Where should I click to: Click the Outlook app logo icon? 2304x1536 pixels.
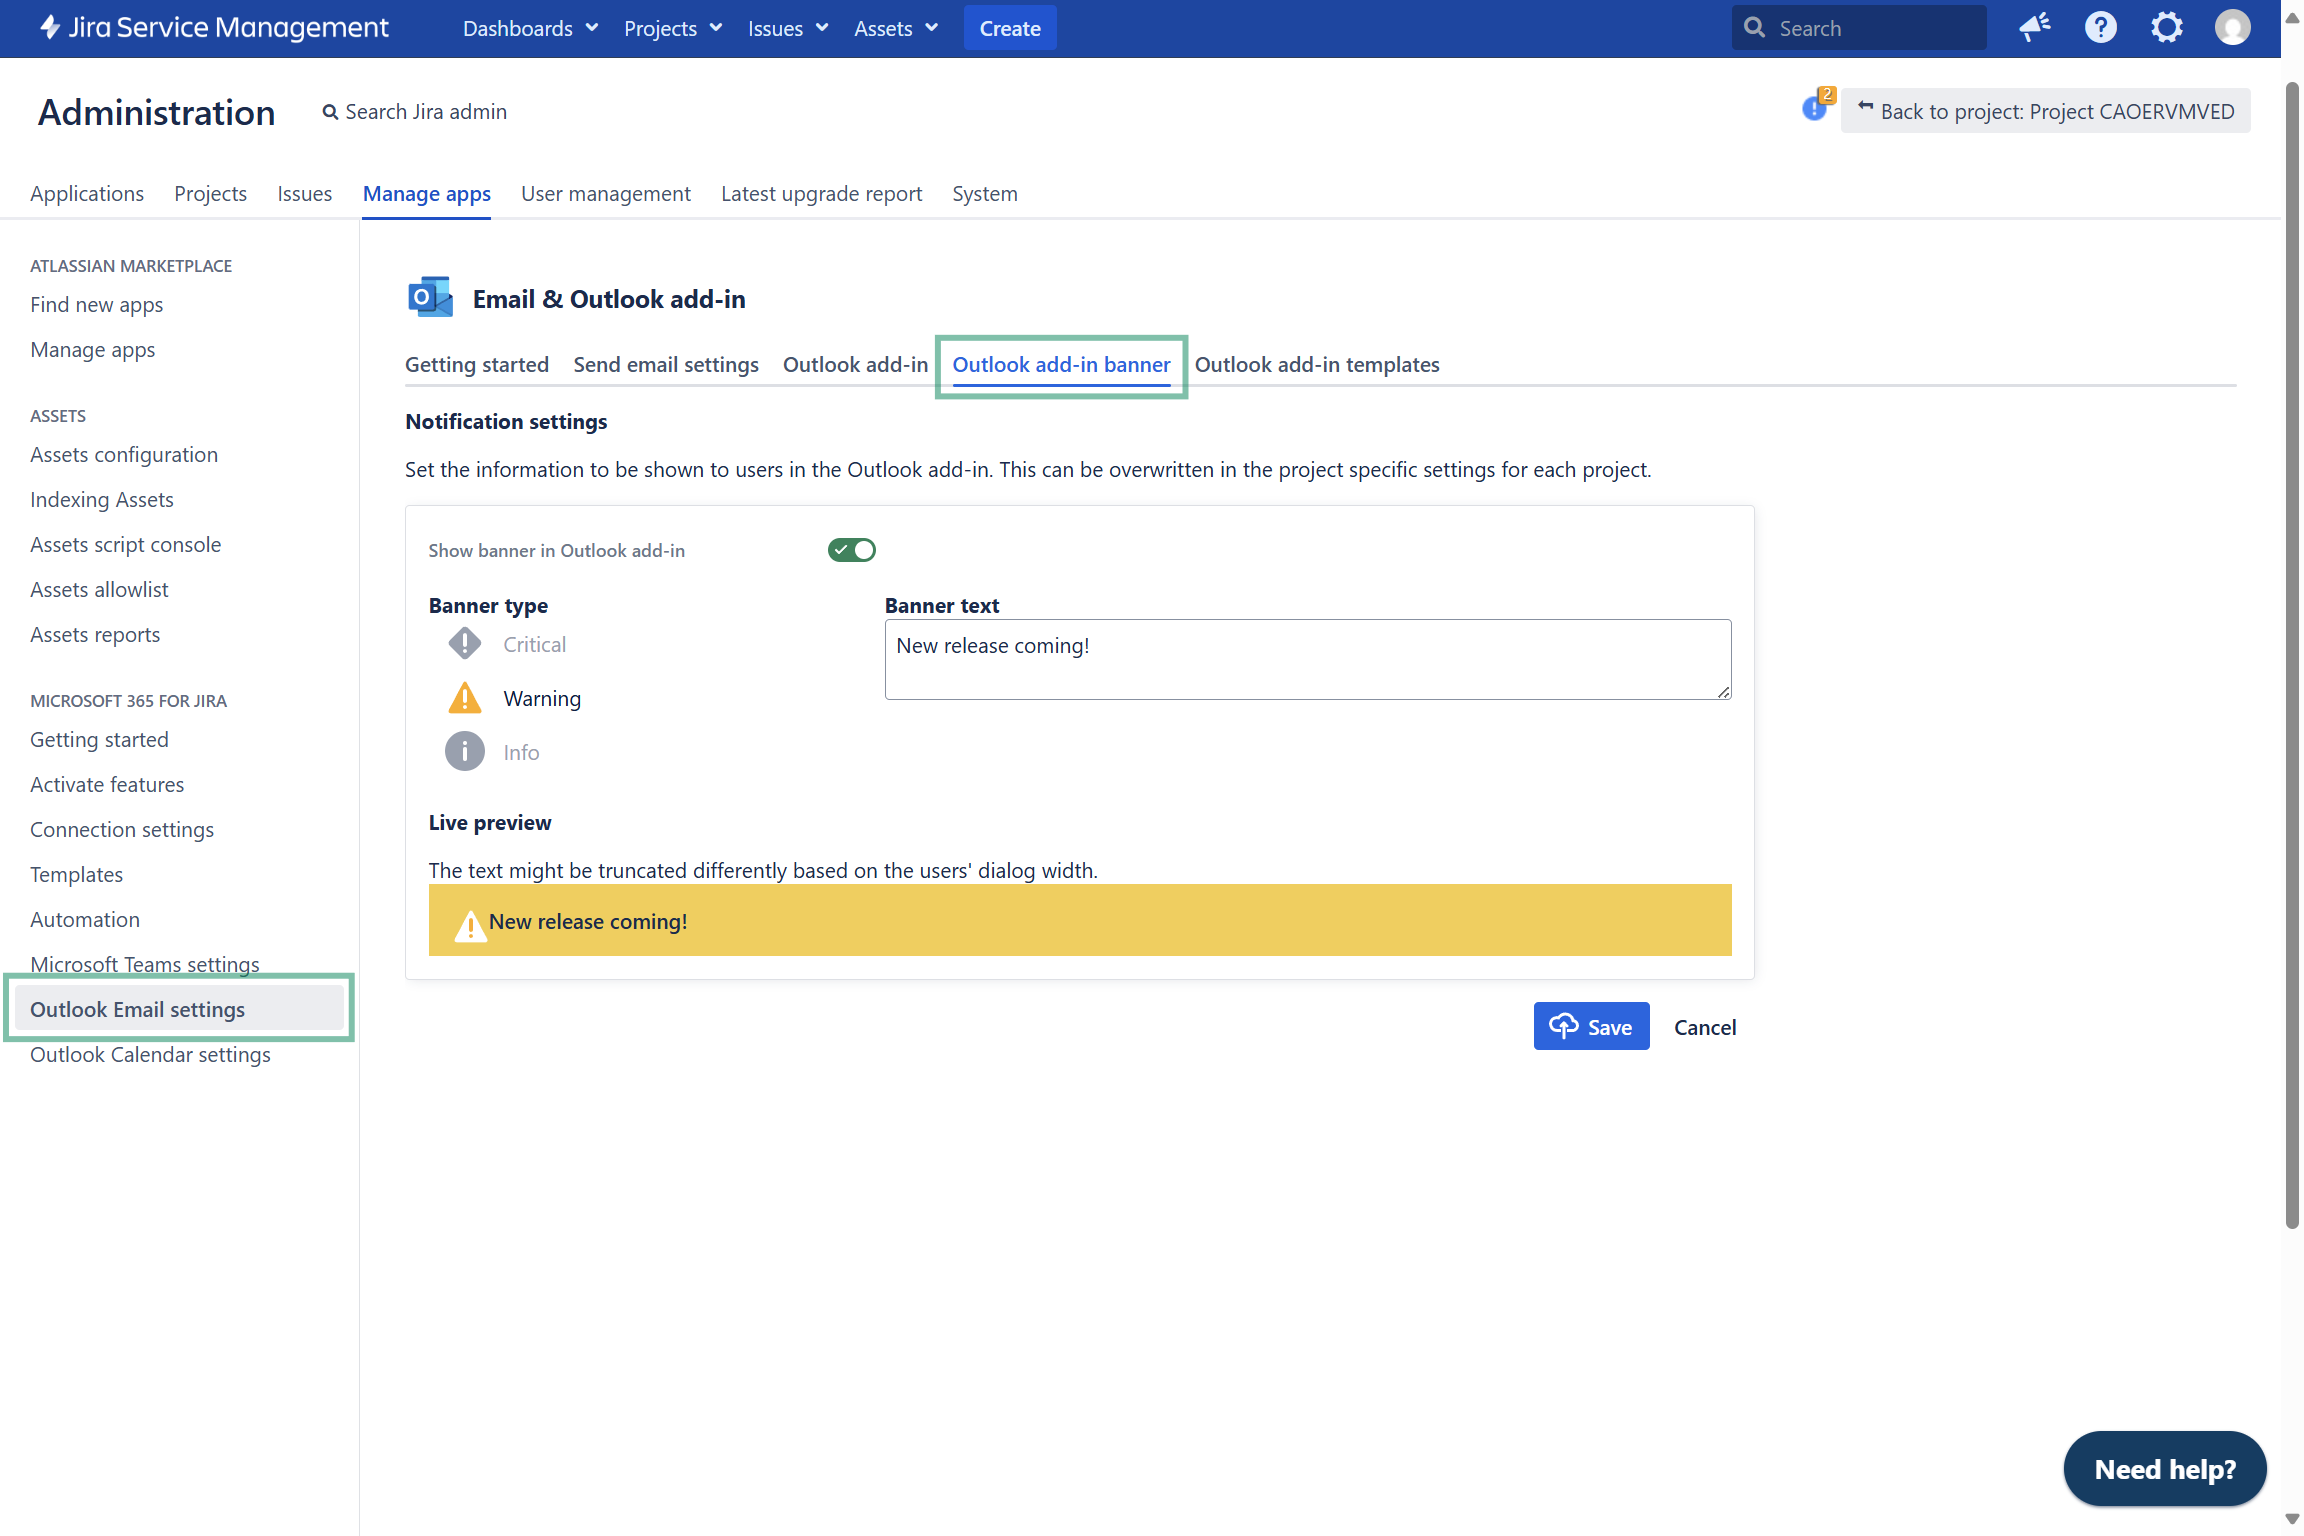click(x=431, y=298)
